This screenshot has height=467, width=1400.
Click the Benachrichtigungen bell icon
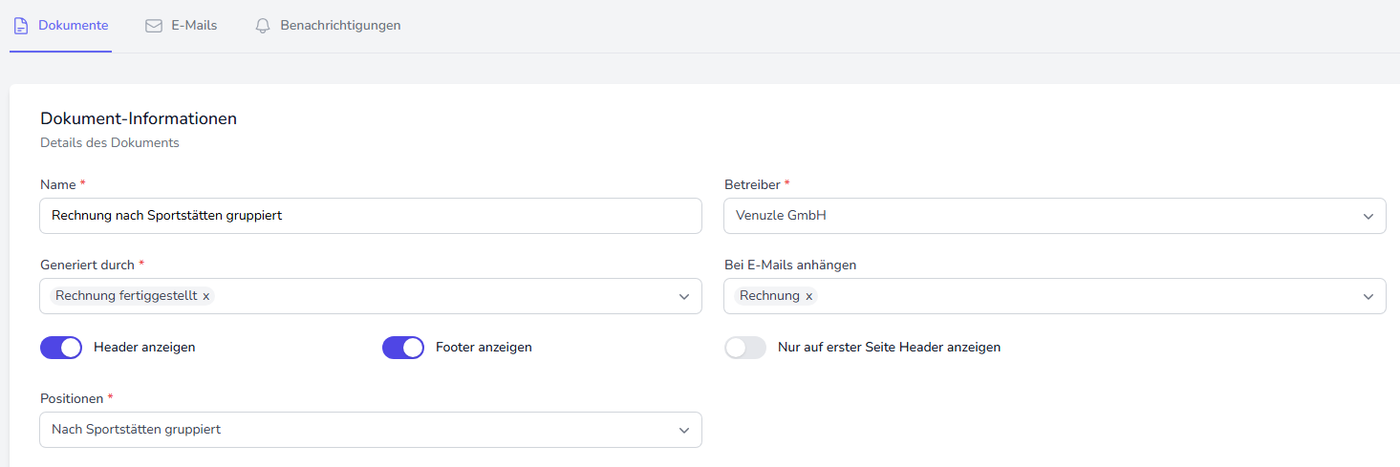[263, 26]
